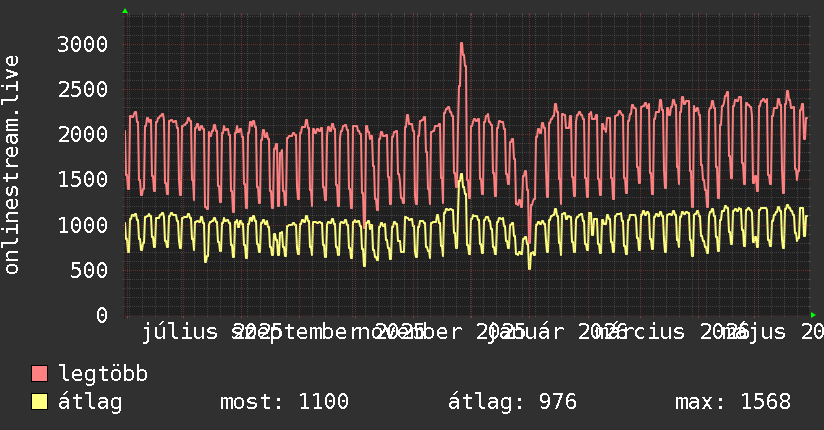Click the pink line's 3000 peak spike
This screenshot has height=430, width=824.
click(x=461, y=44)
